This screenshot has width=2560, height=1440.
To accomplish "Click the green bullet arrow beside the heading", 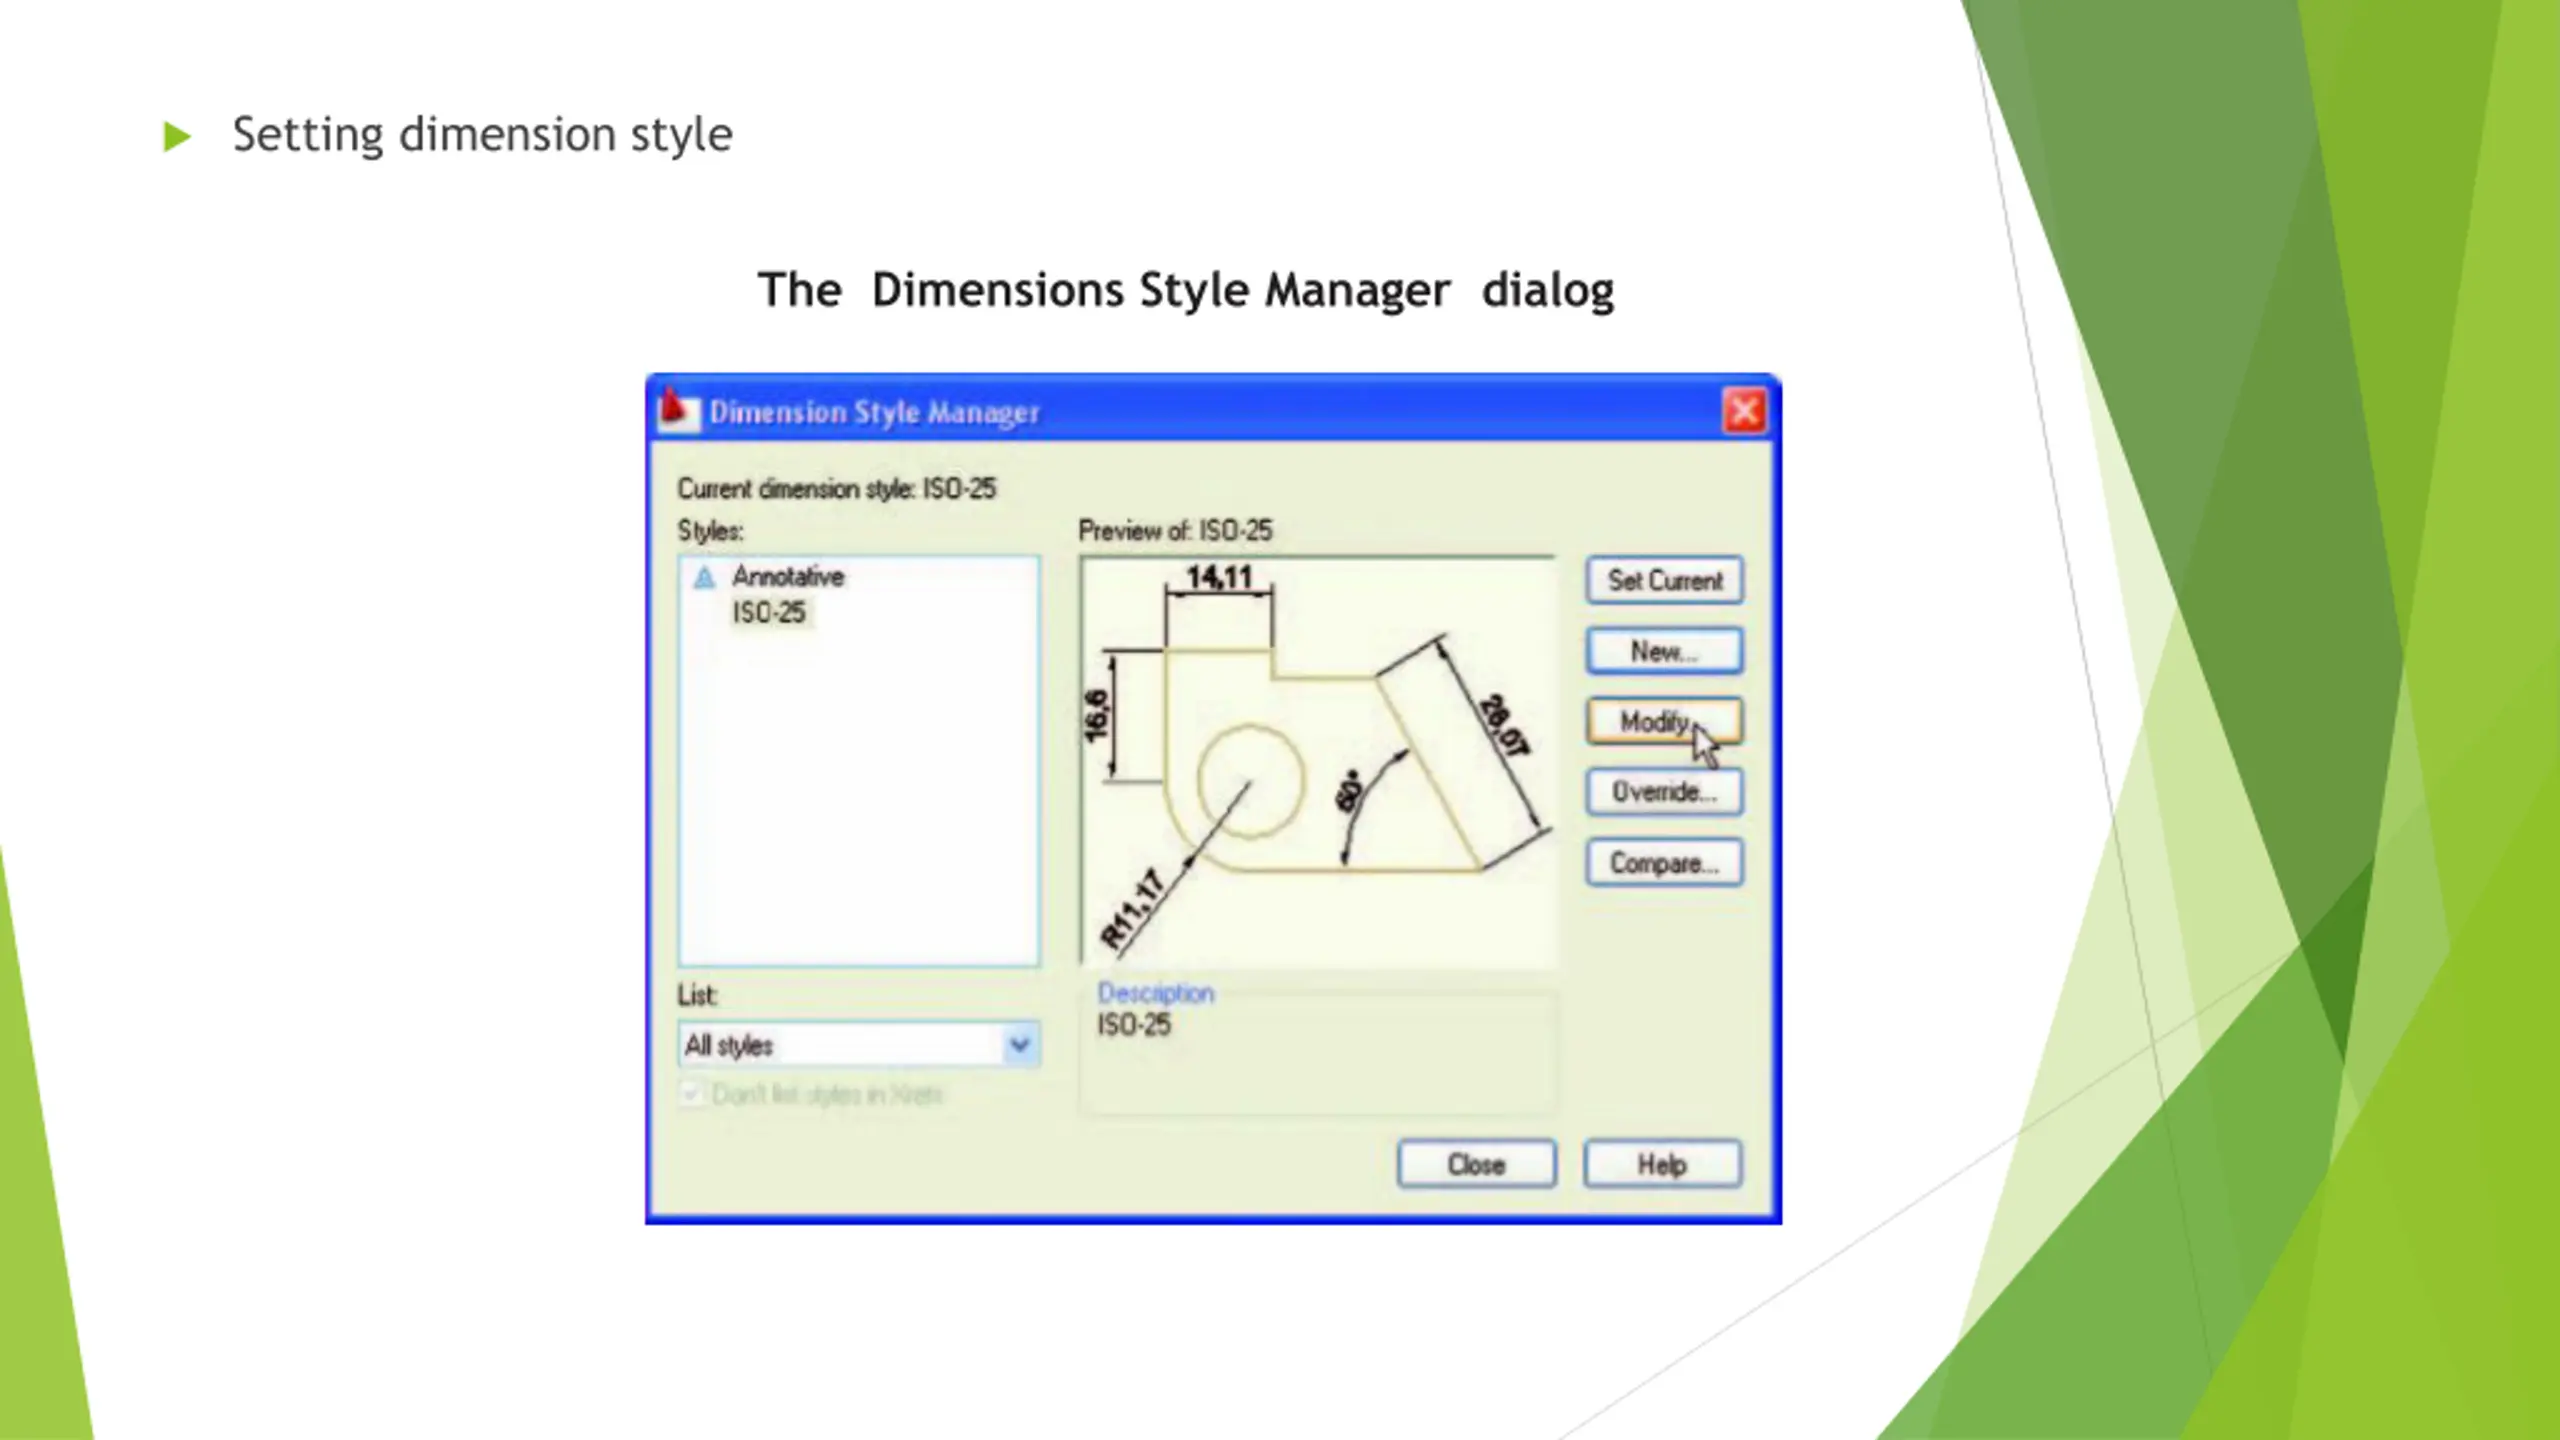I will 177,136.
